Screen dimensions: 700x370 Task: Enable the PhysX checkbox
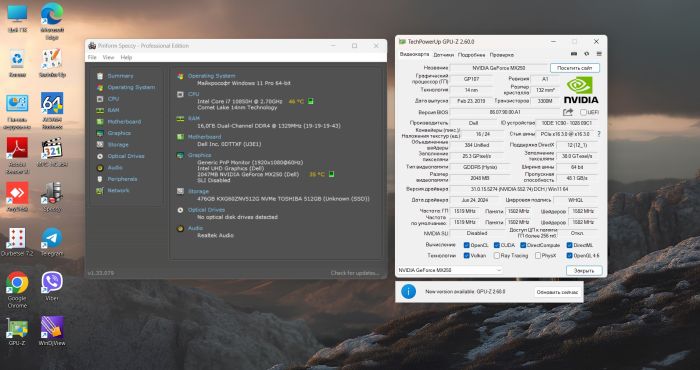click(x=538, y=256)
